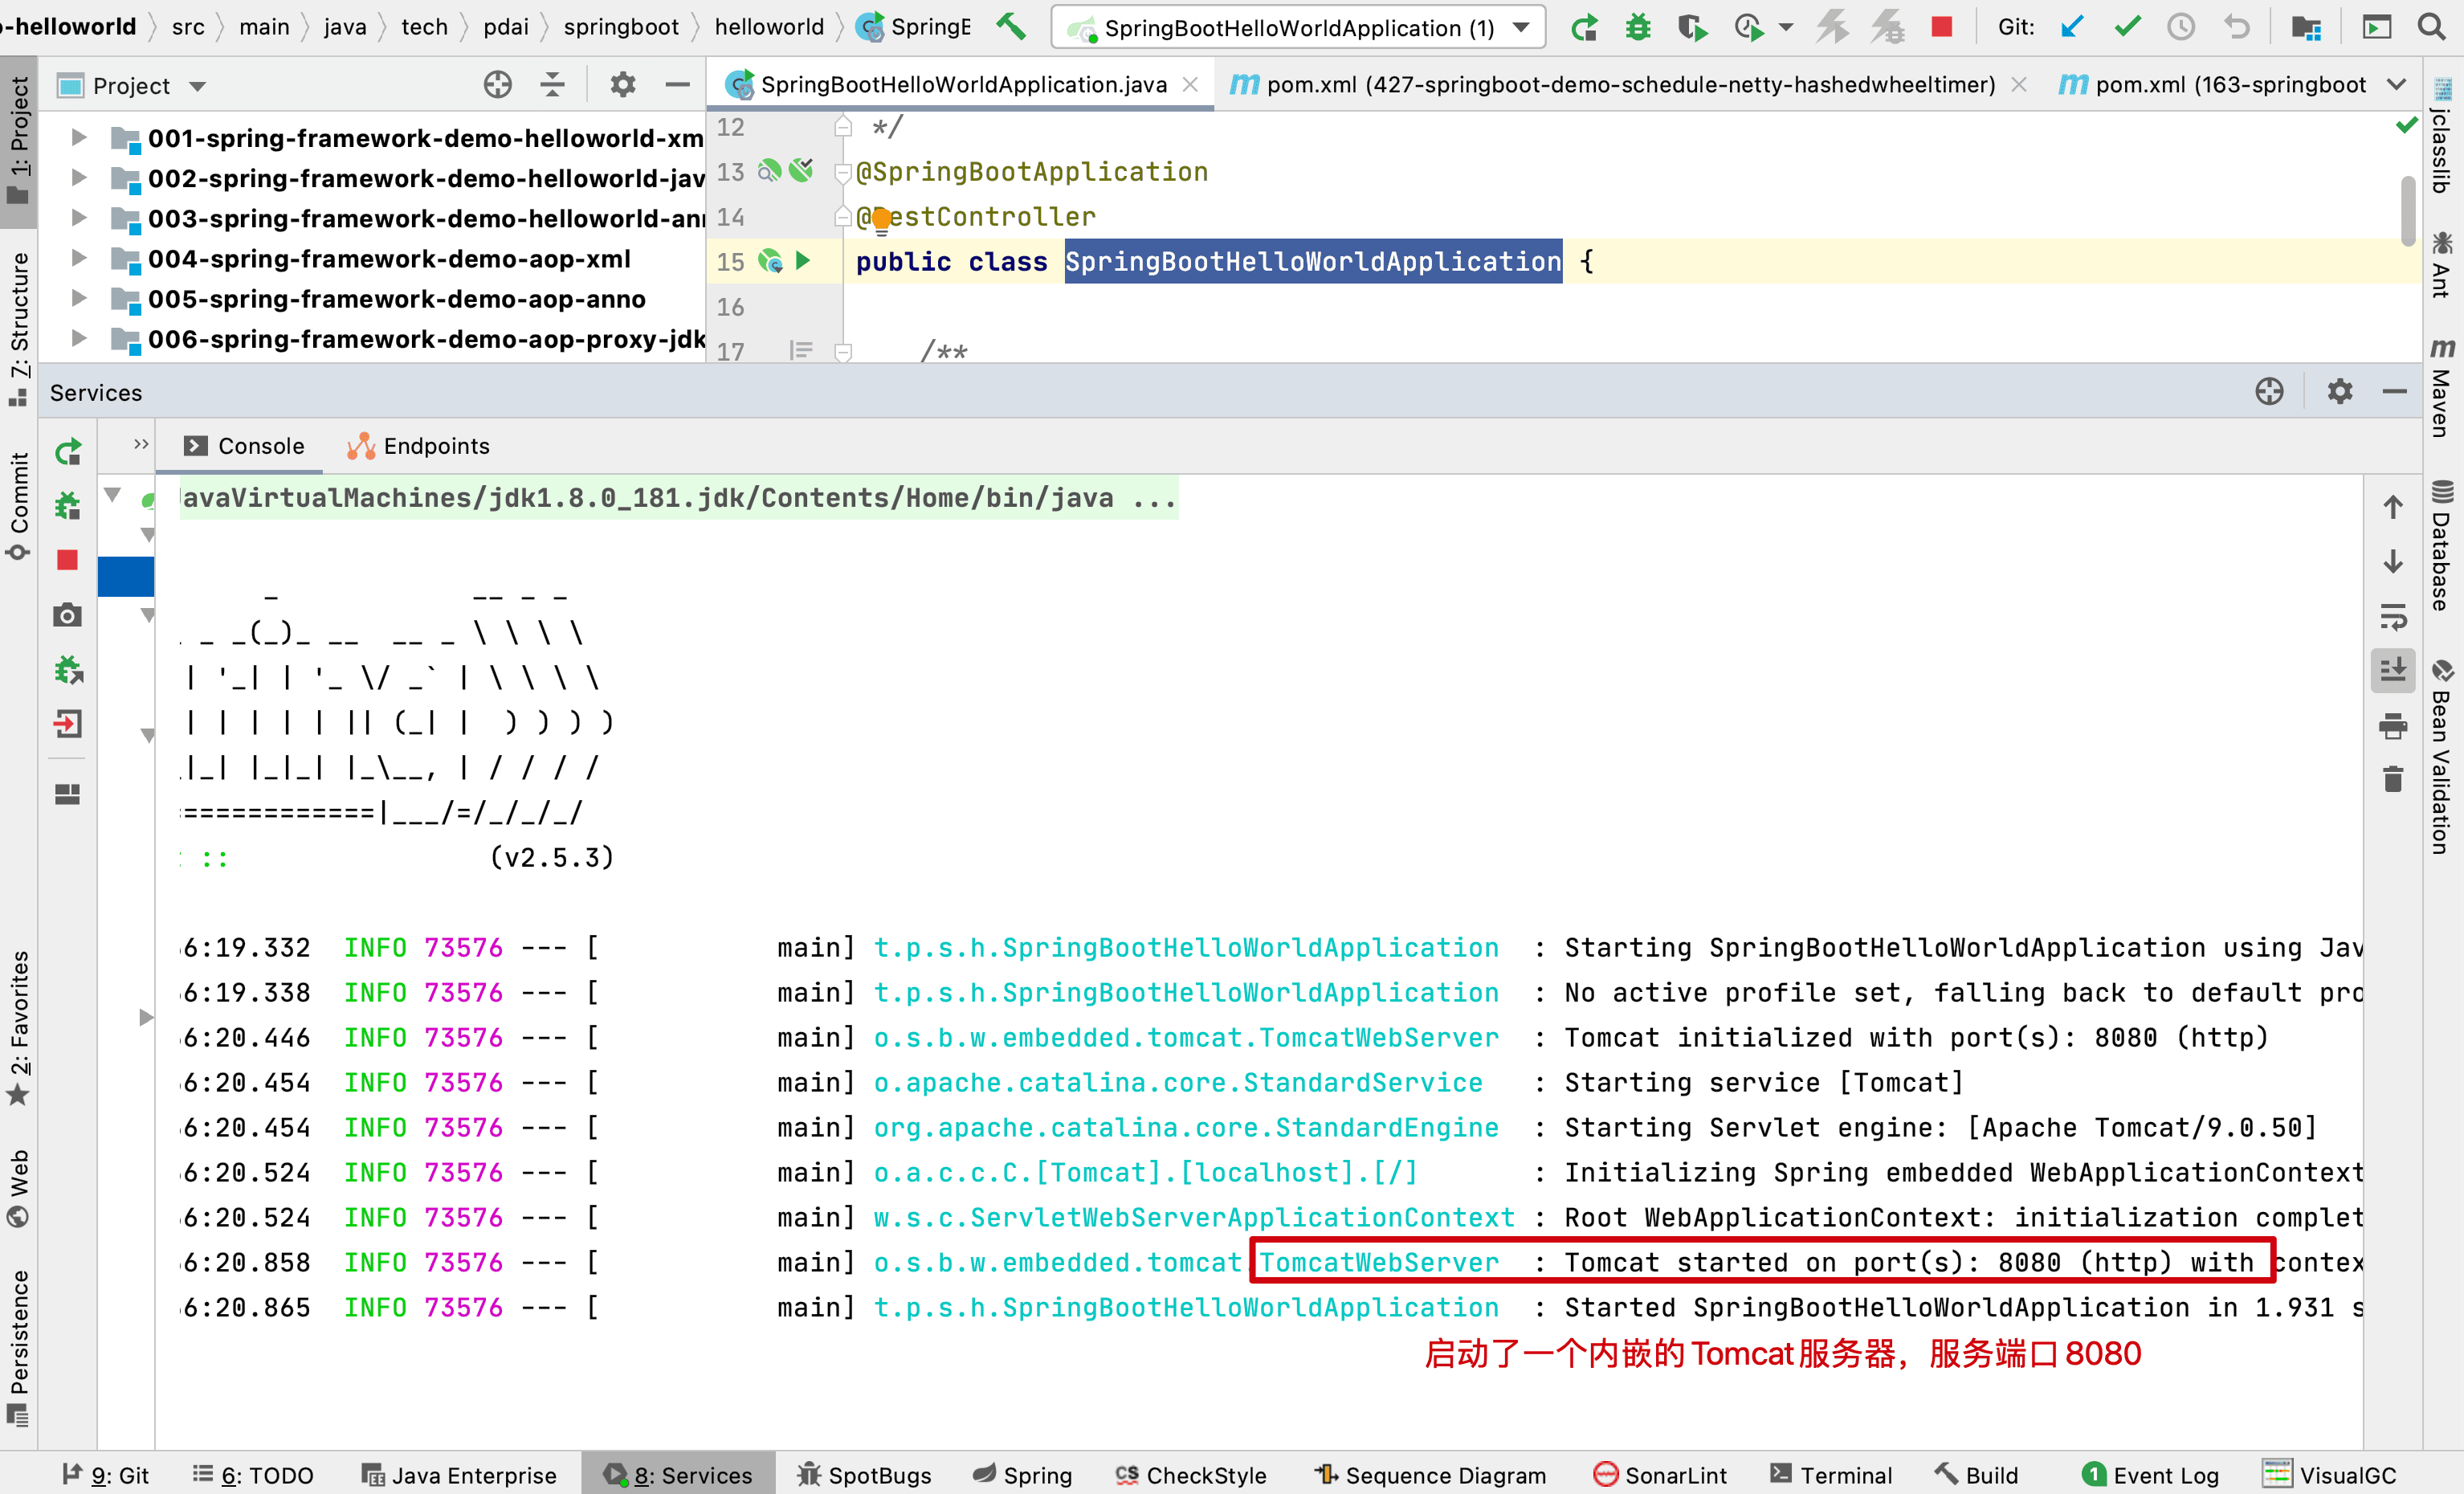This screenshot has height=1494, width=2464.
Task: Open the run configuration dropdown
Action: coord(1521,28)
